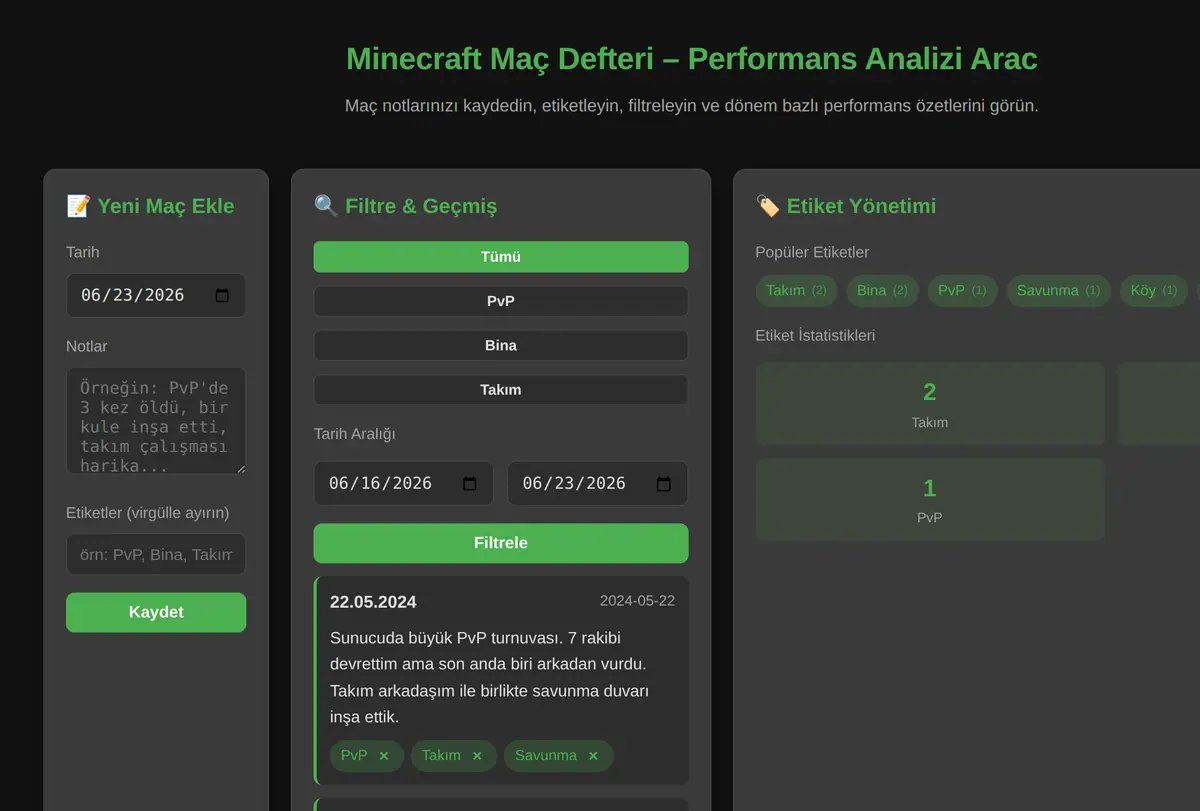The width and height of the screenshot is (1200, 811).
Task: Click the Popüler Etiketler label
Action: tap(812, 252)
